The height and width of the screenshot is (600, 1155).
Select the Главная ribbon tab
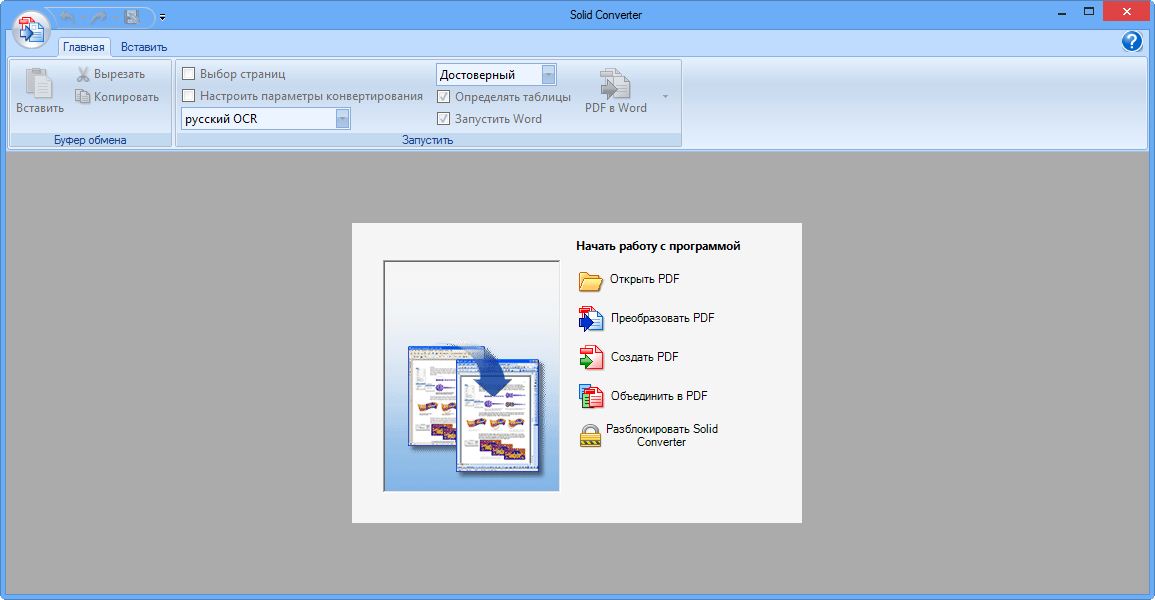pyautogui.click(x=84, y=47)
